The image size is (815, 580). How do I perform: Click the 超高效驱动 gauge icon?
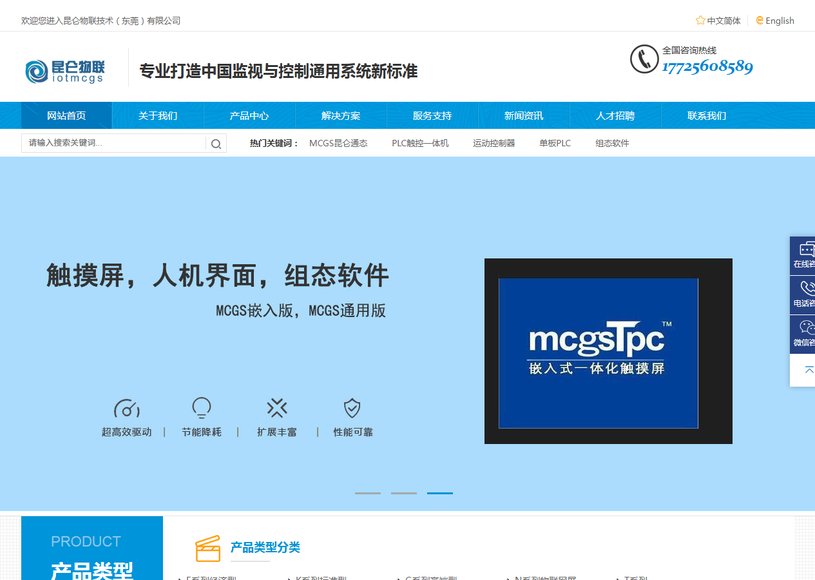[x=127, y=408]
